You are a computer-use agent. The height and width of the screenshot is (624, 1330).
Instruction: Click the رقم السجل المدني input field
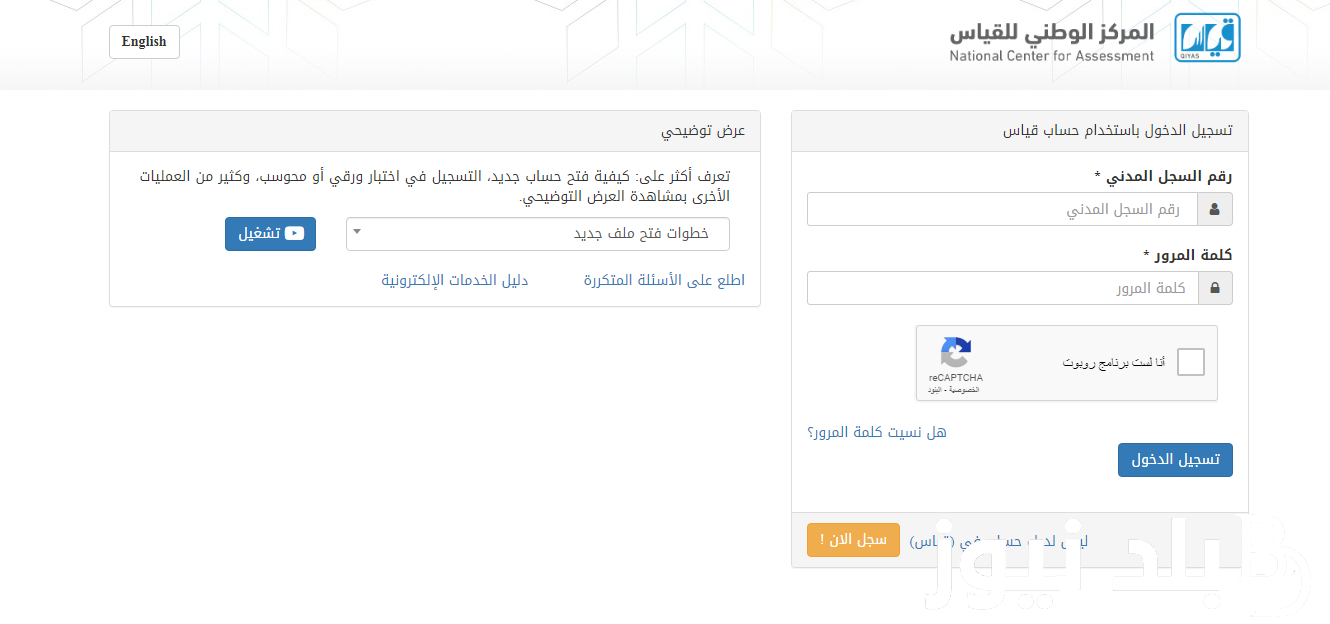tap(1002, 209)
